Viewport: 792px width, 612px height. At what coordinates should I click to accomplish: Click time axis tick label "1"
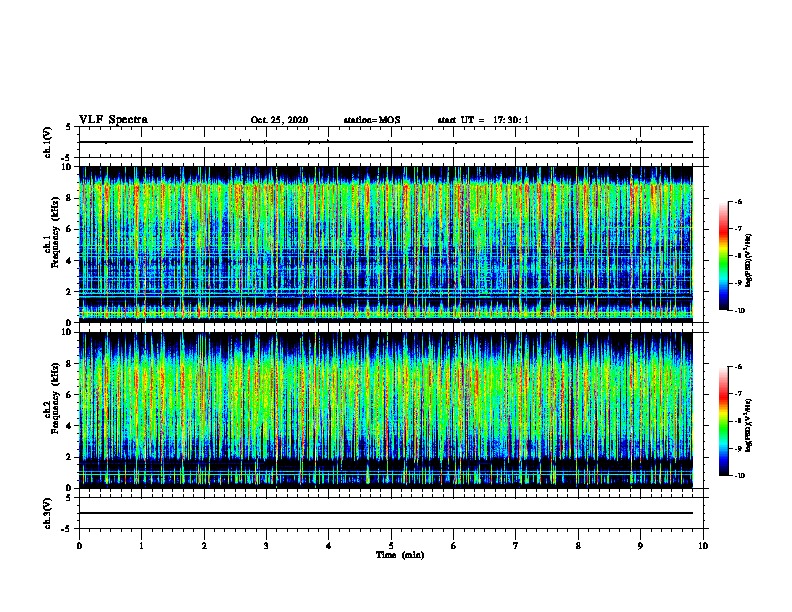(x=141, y=546)
